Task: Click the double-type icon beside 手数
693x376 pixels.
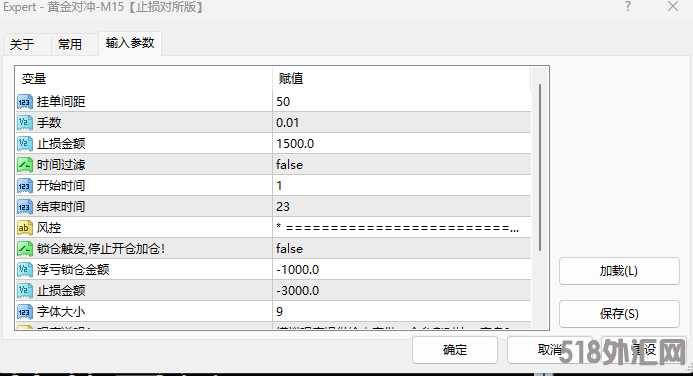Action: (25, 123)
